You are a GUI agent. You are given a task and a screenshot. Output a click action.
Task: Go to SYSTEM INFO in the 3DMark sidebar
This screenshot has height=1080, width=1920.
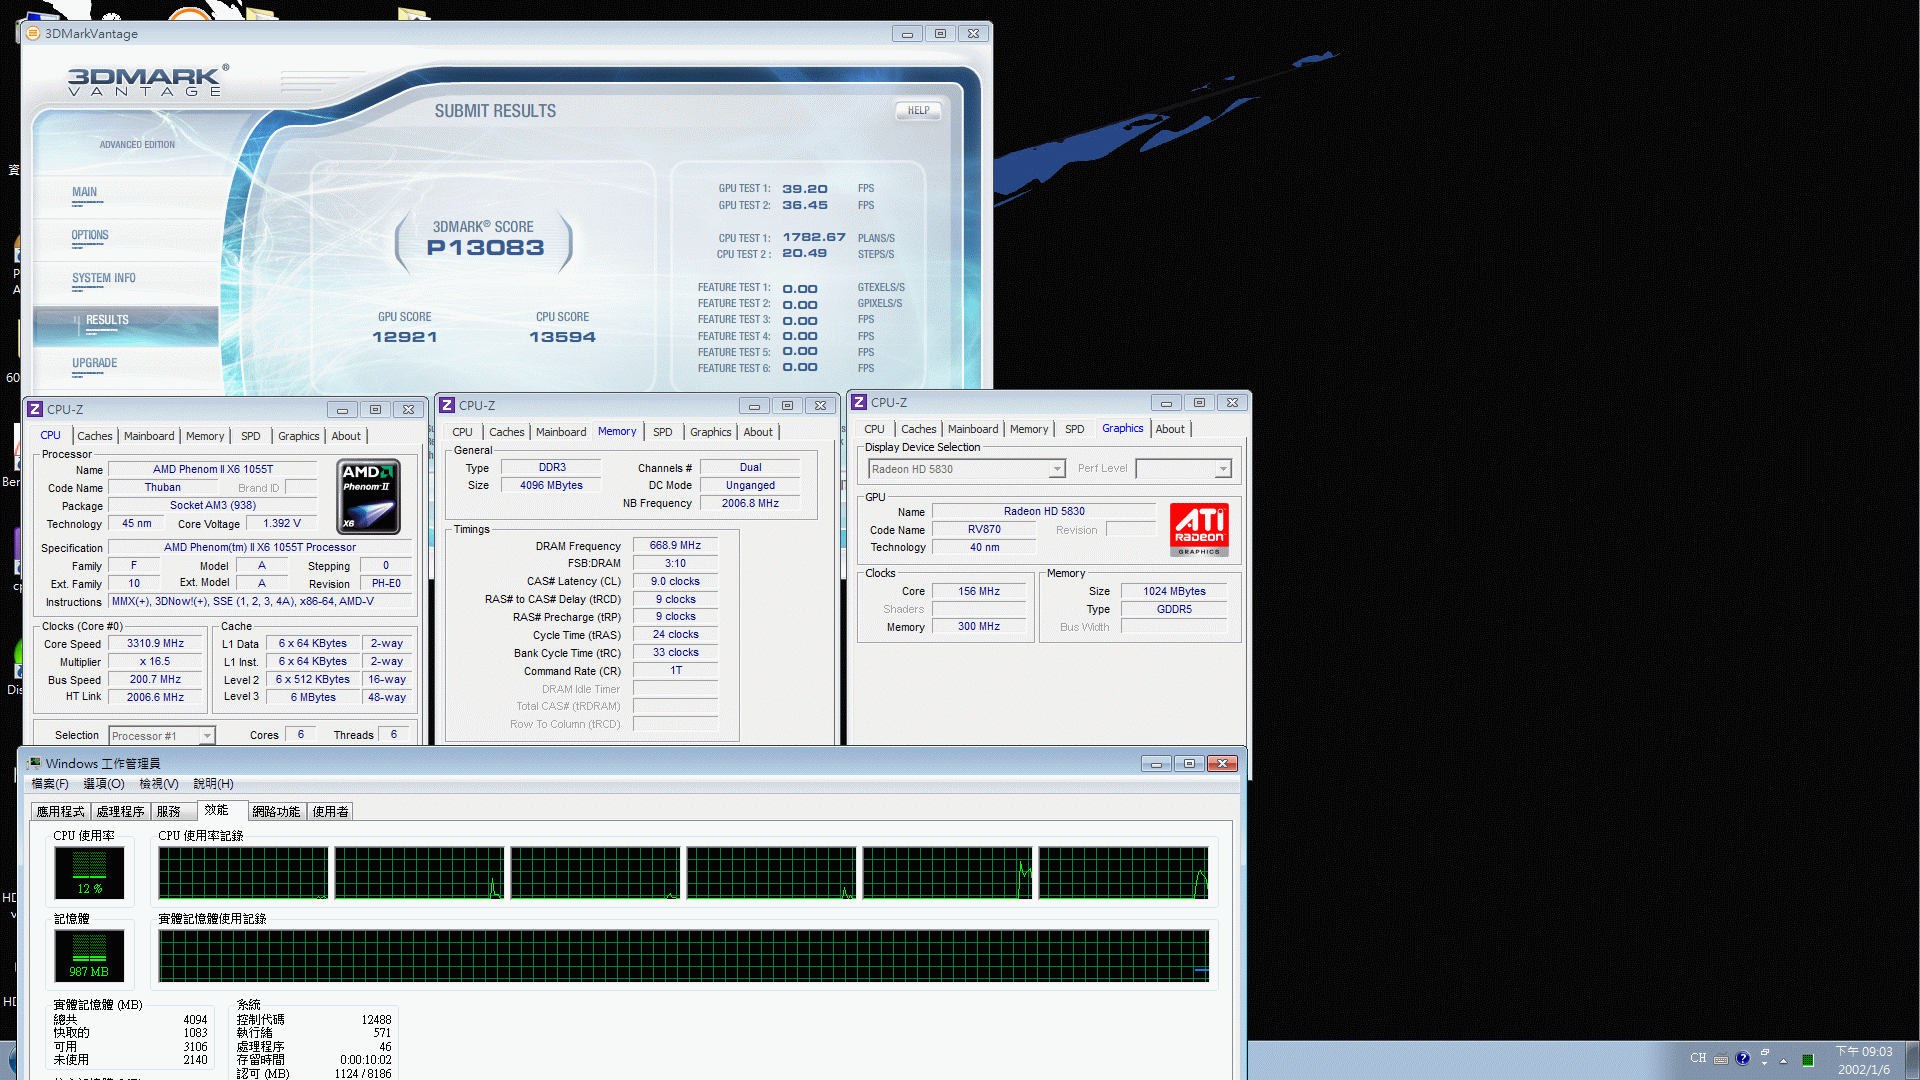103,278
